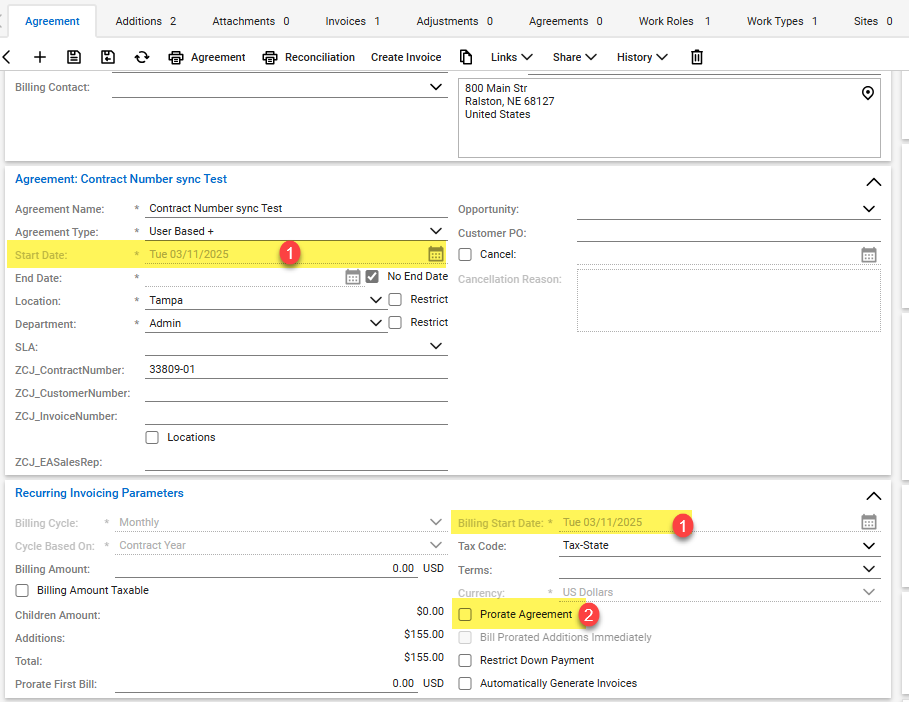The image size is (909, 702).
Task: Switch to the Invoices tab
Action: 352,21
